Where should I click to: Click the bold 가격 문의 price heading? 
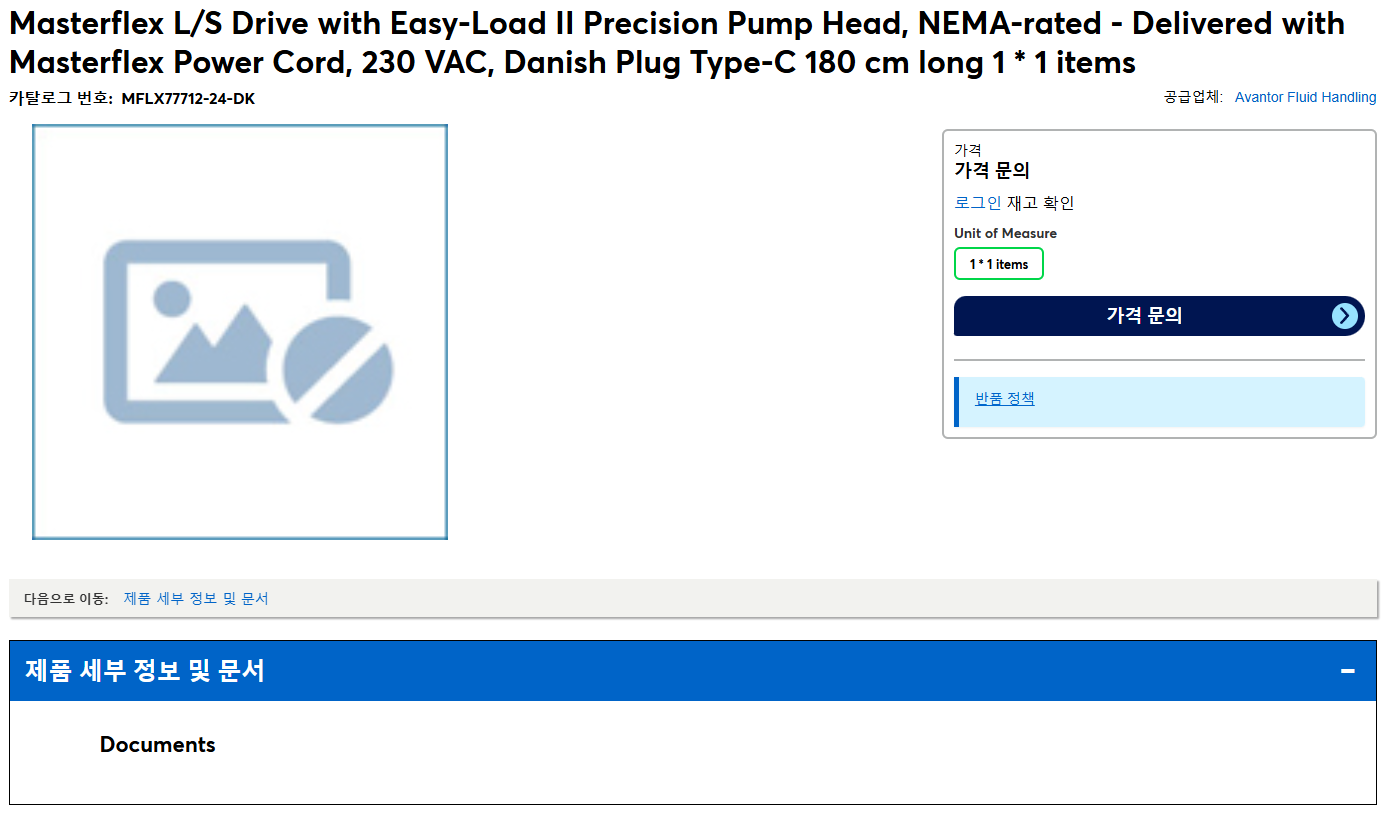tap(992, 170)
